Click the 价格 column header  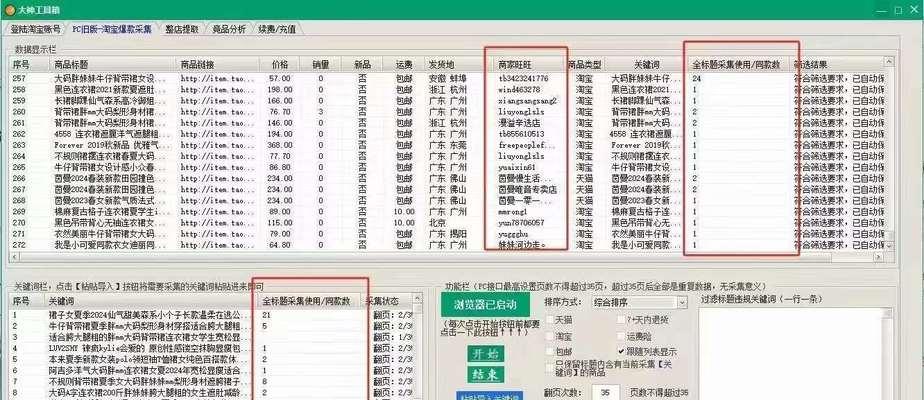[x=279, y=64]
